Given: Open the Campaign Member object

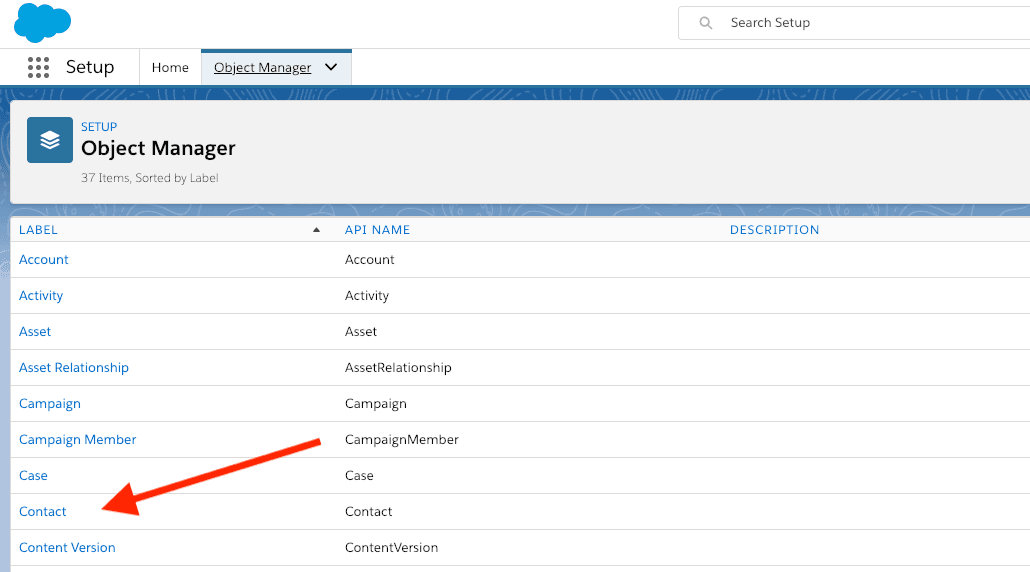Looking at the screenshot, I should point(78,440).
